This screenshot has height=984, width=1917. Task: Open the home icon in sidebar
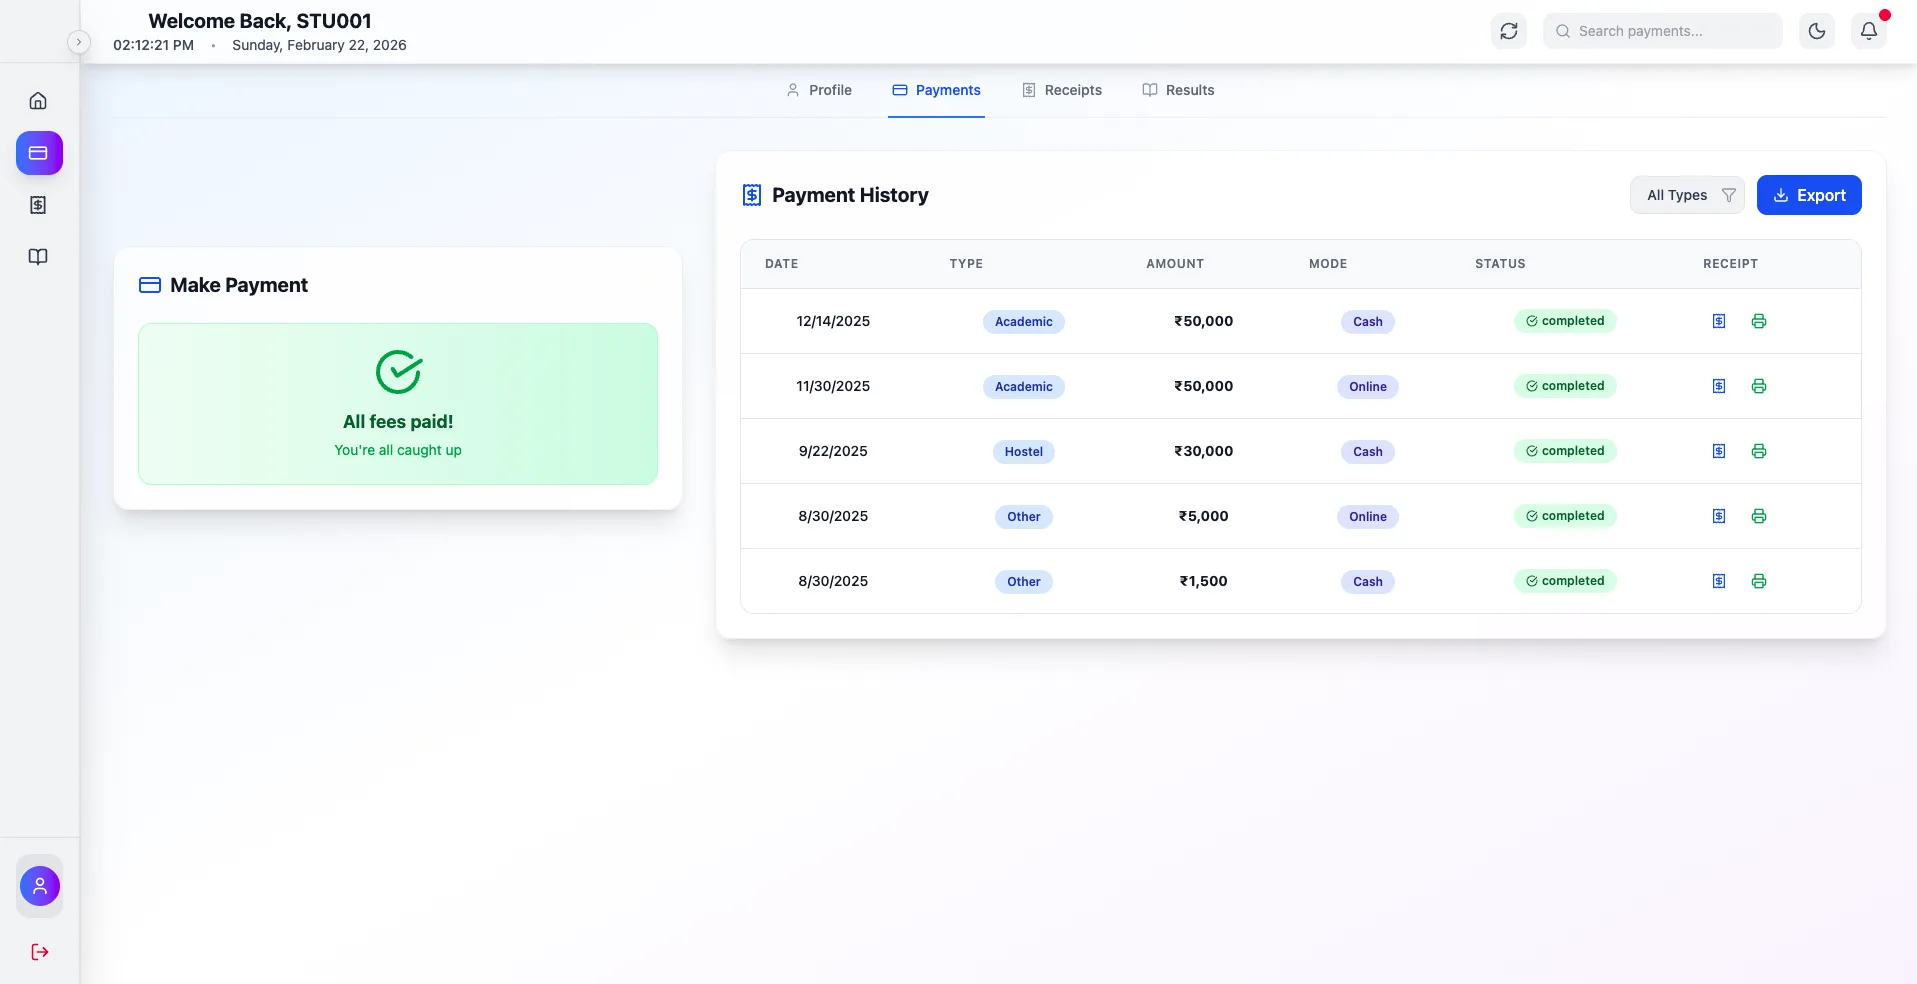[x=38, y=101]
